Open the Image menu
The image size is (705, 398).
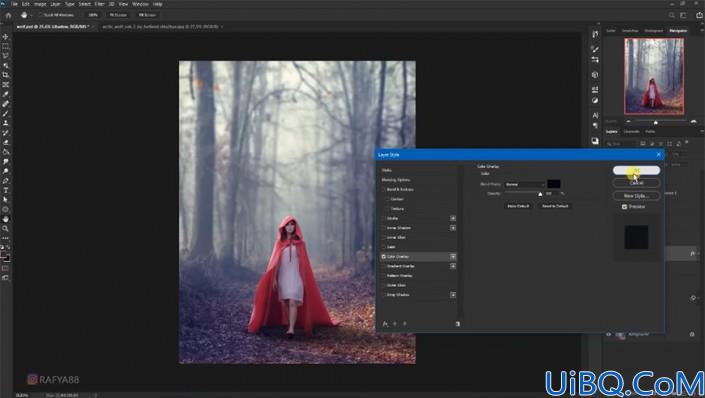coord(40,4)
